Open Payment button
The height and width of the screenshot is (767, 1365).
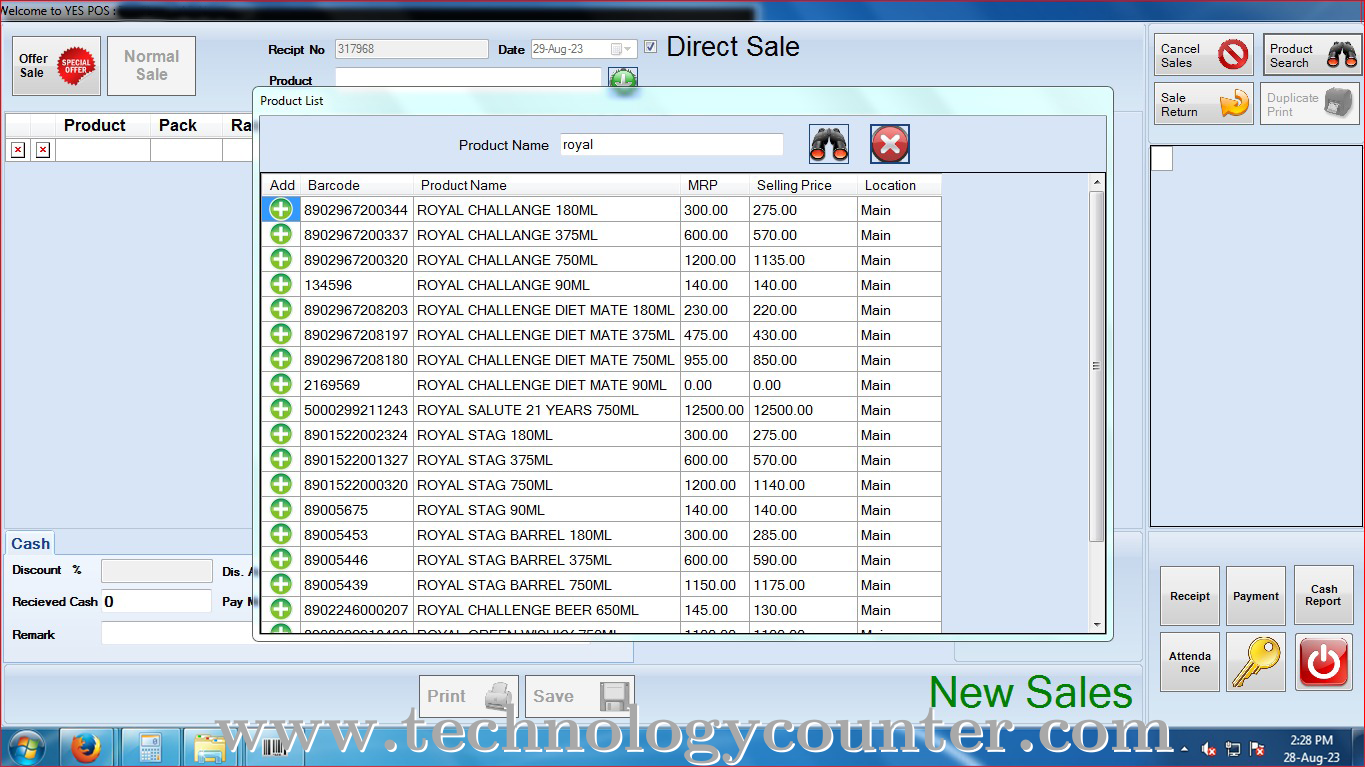pyautogui.click(x=1256, y=596)
